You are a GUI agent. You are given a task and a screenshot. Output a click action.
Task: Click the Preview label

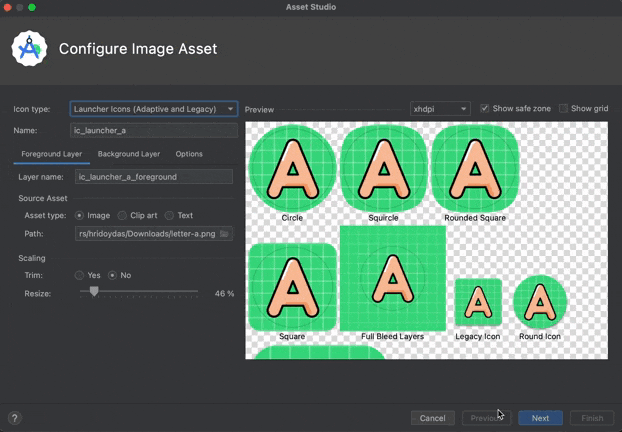(x=259, y=110)
